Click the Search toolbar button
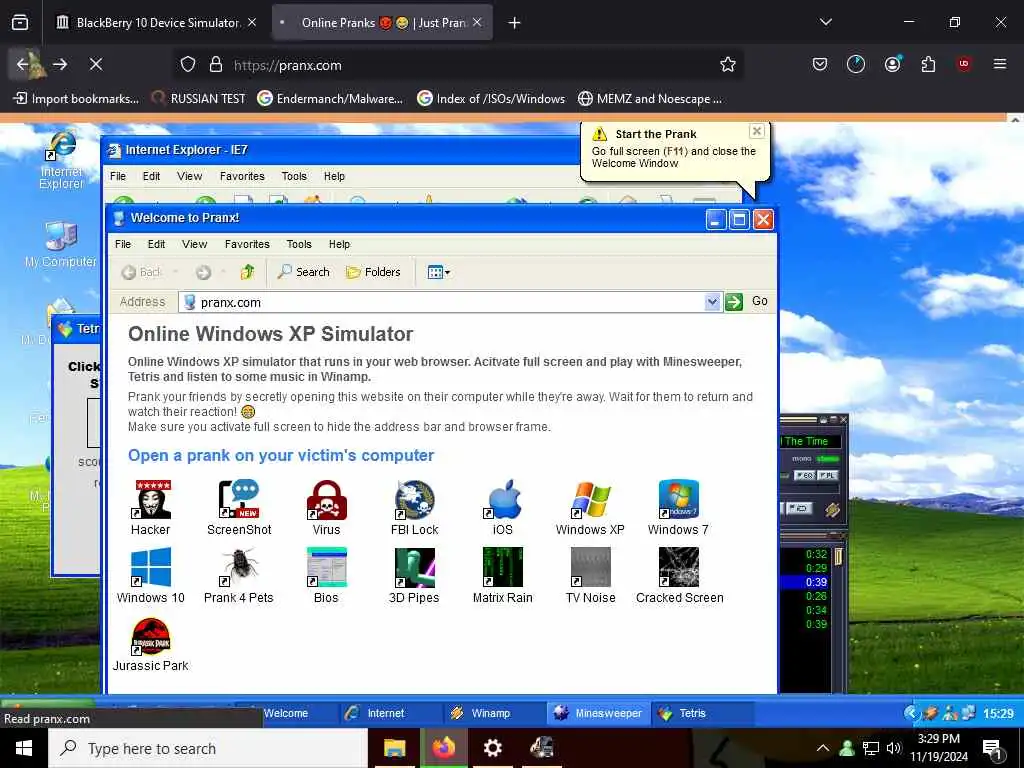1024x768 pixels. (304, 272)
